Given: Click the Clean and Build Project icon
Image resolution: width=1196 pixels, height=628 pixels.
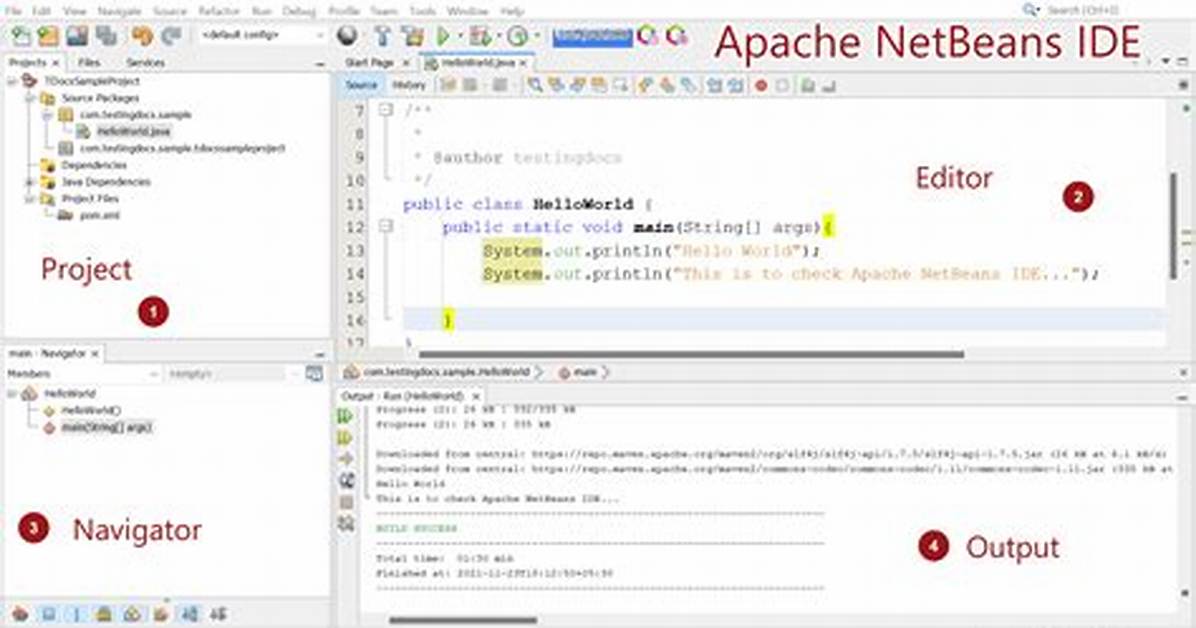Looking at the screenshot, I should click(x=413, y=35).
